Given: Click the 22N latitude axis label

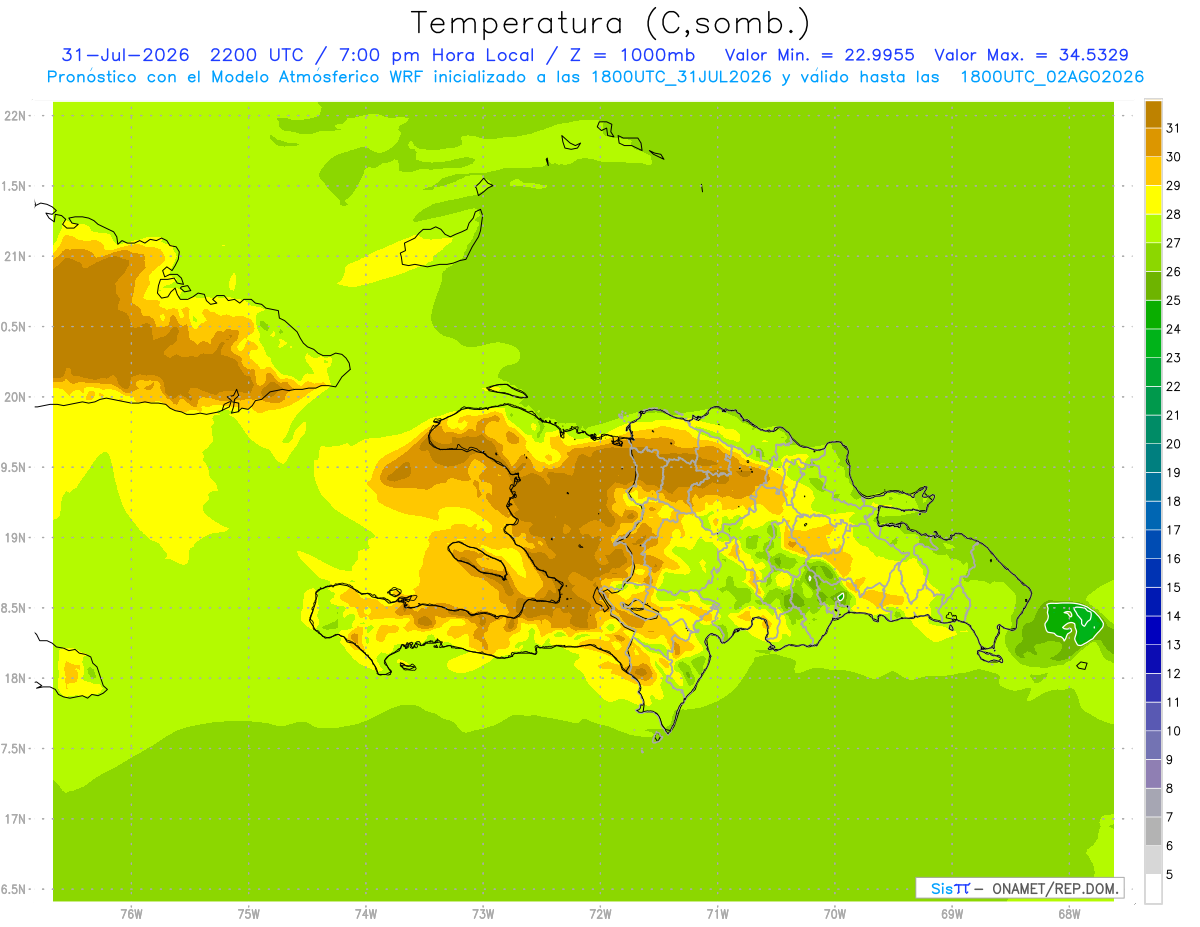Looking at the screenshot, I should (15, 116).
